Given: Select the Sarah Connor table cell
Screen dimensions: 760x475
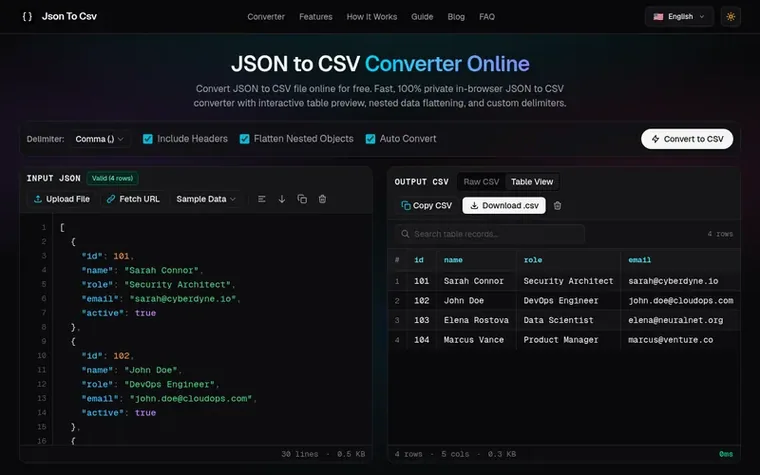Looking at the screenshot, I should click(474, 281).
